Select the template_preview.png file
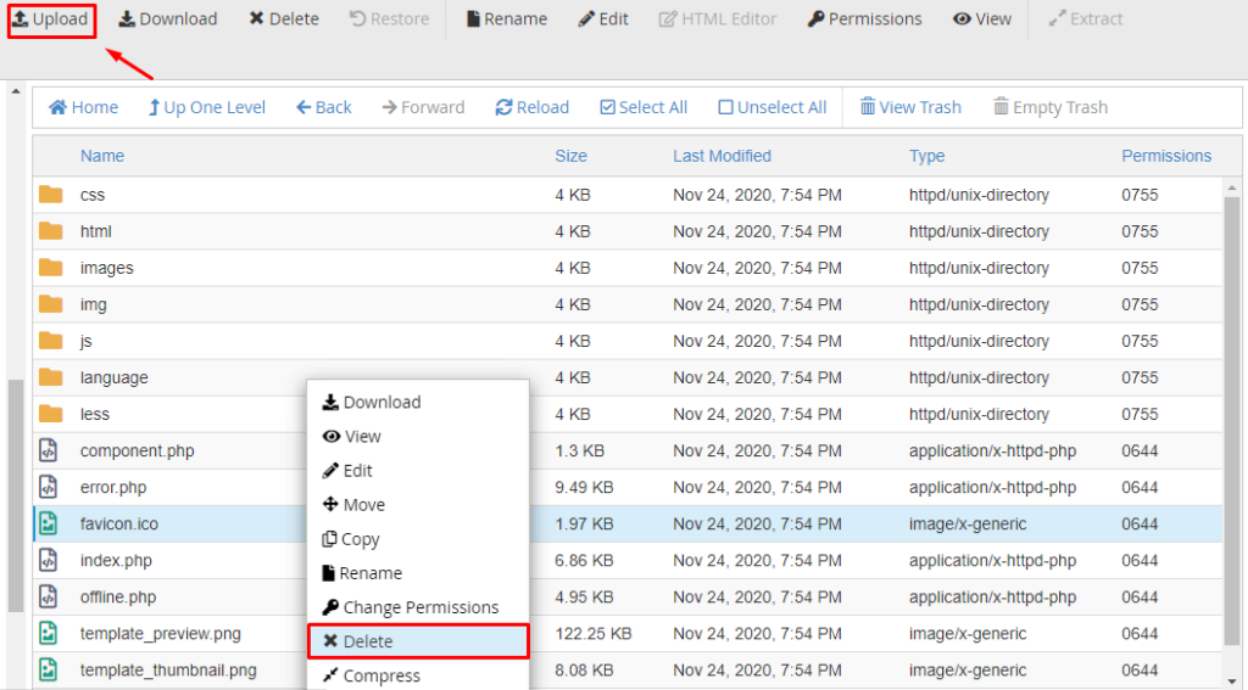This screenshot has width=1248, height=690. [160, 634]
